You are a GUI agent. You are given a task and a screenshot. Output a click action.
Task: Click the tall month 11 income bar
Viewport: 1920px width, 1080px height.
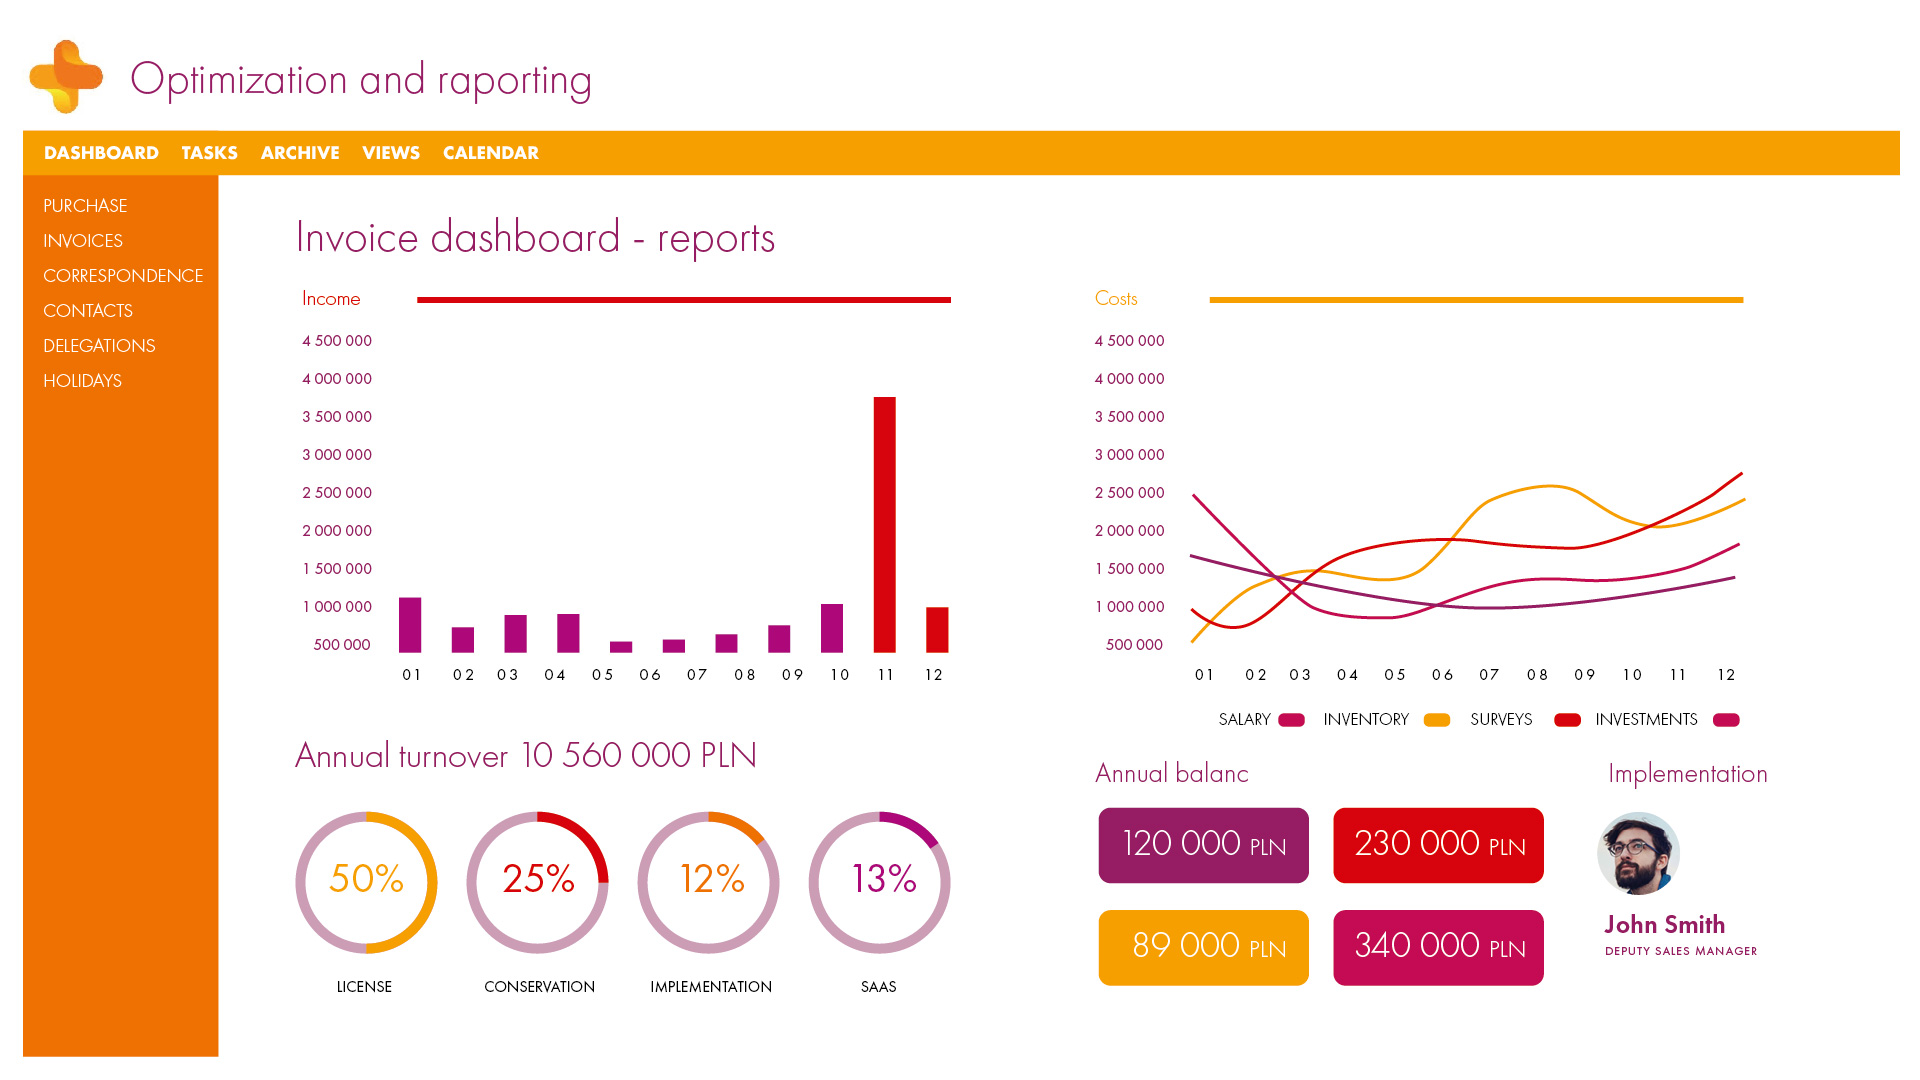click(x=884, y=525)
